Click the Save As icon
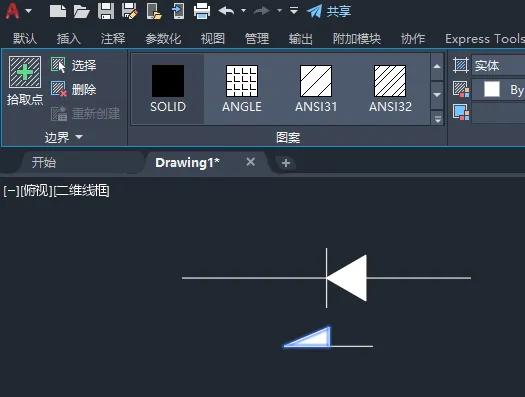 [x=130, y=11]
